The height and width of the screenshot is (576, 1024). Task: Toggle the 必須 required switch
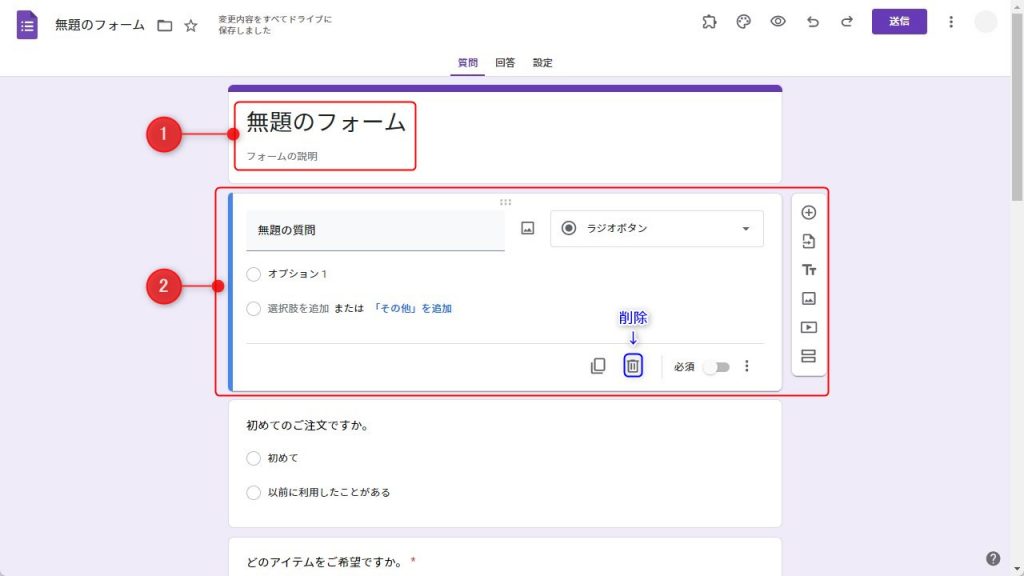pyautogui.click(x=716, y=367)
